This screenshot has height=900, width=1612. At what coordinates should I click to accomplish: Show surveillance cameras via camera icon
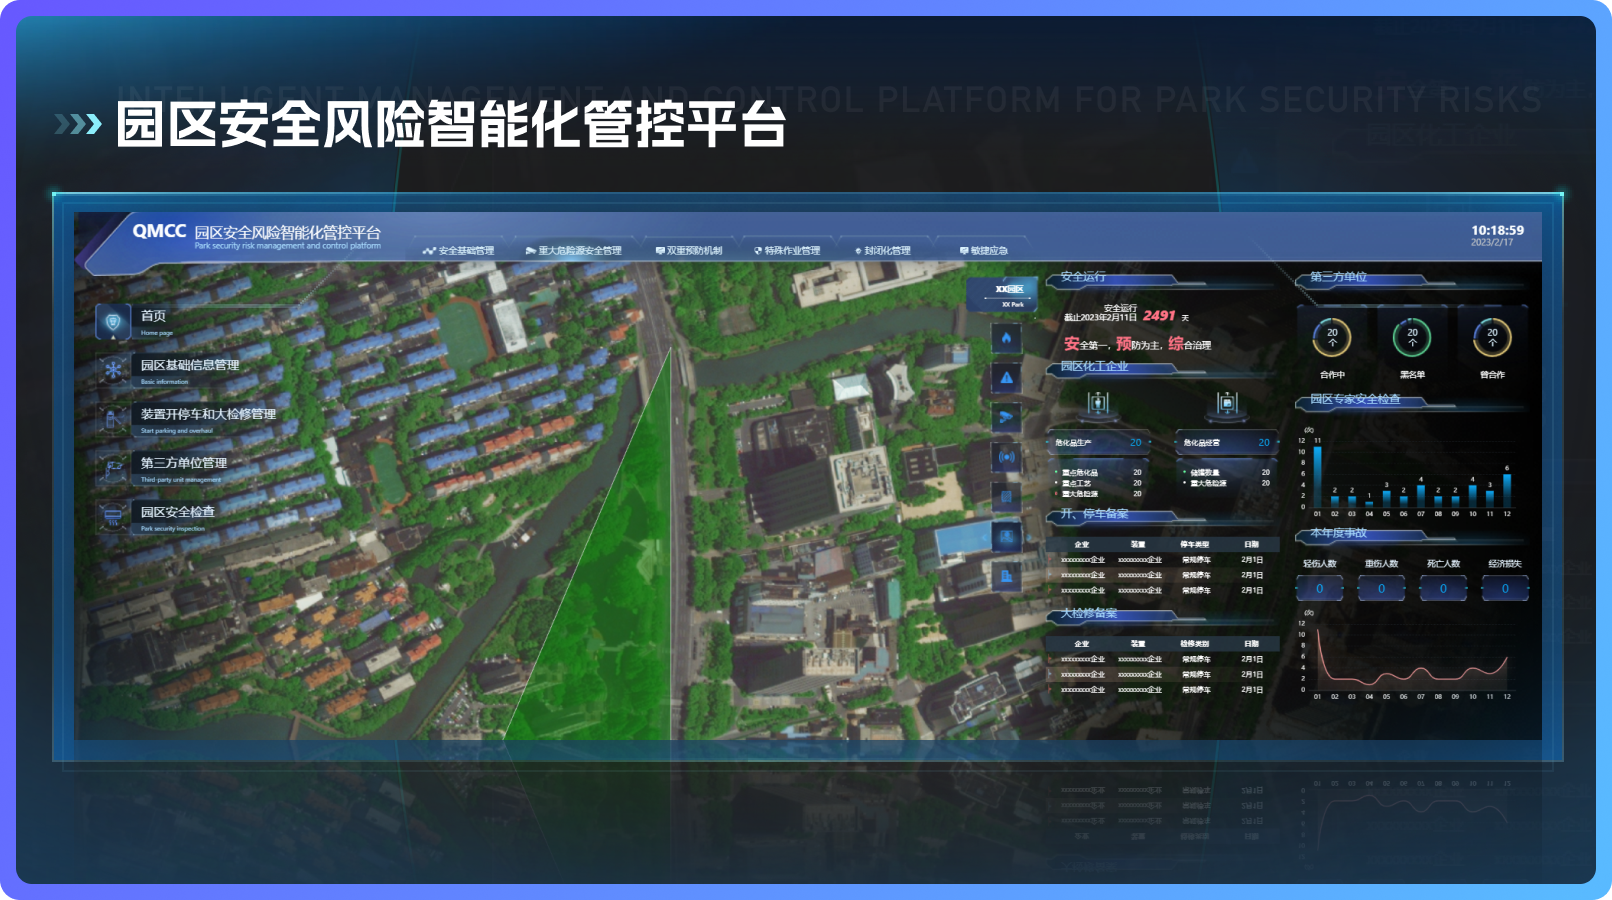click(x=1006, y=417)
